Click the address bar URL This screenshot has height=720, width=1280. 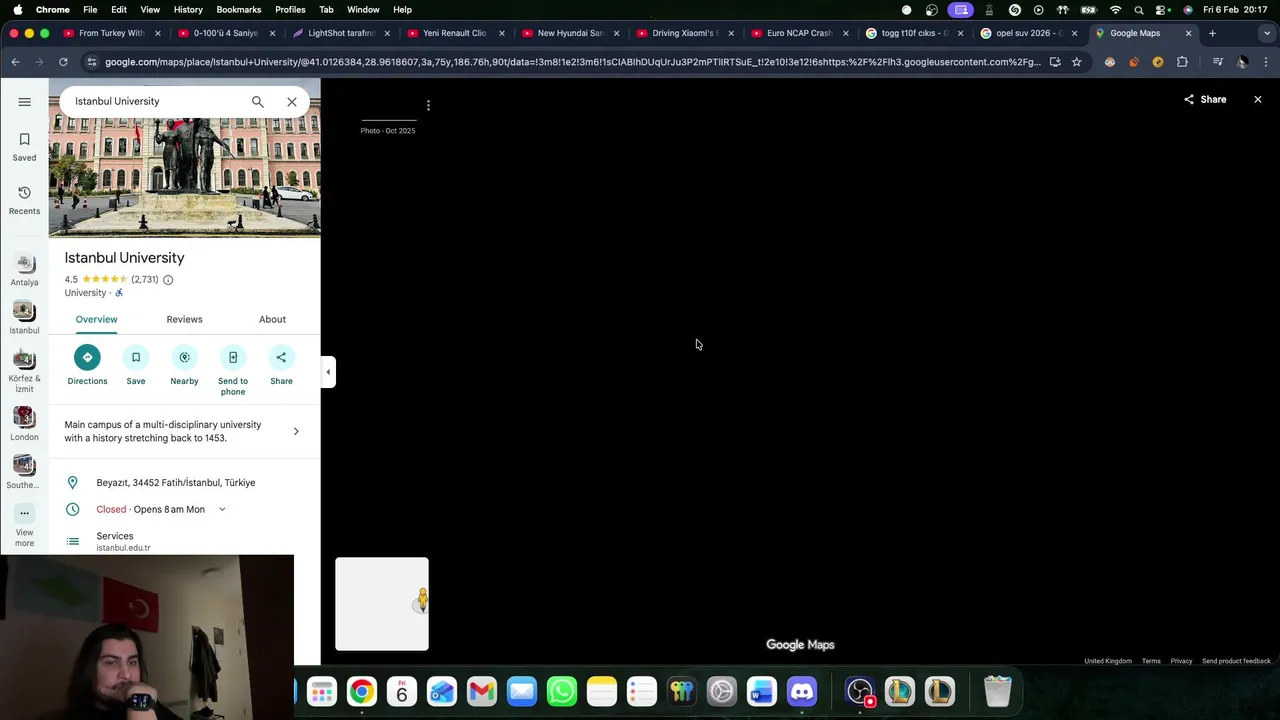(572, 62)
